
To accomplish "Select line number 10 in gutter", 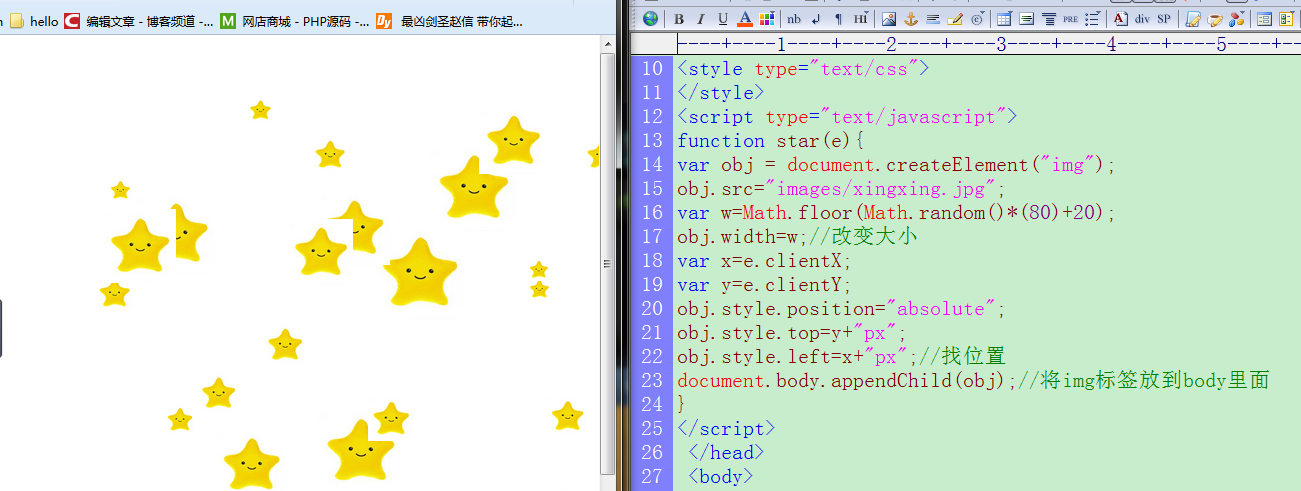I will click(x=652, y=69).
